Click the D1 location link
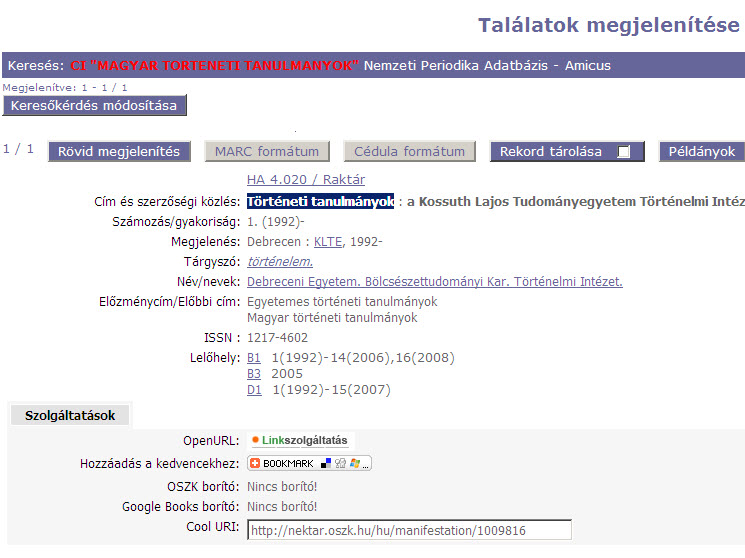 [254, 390]
